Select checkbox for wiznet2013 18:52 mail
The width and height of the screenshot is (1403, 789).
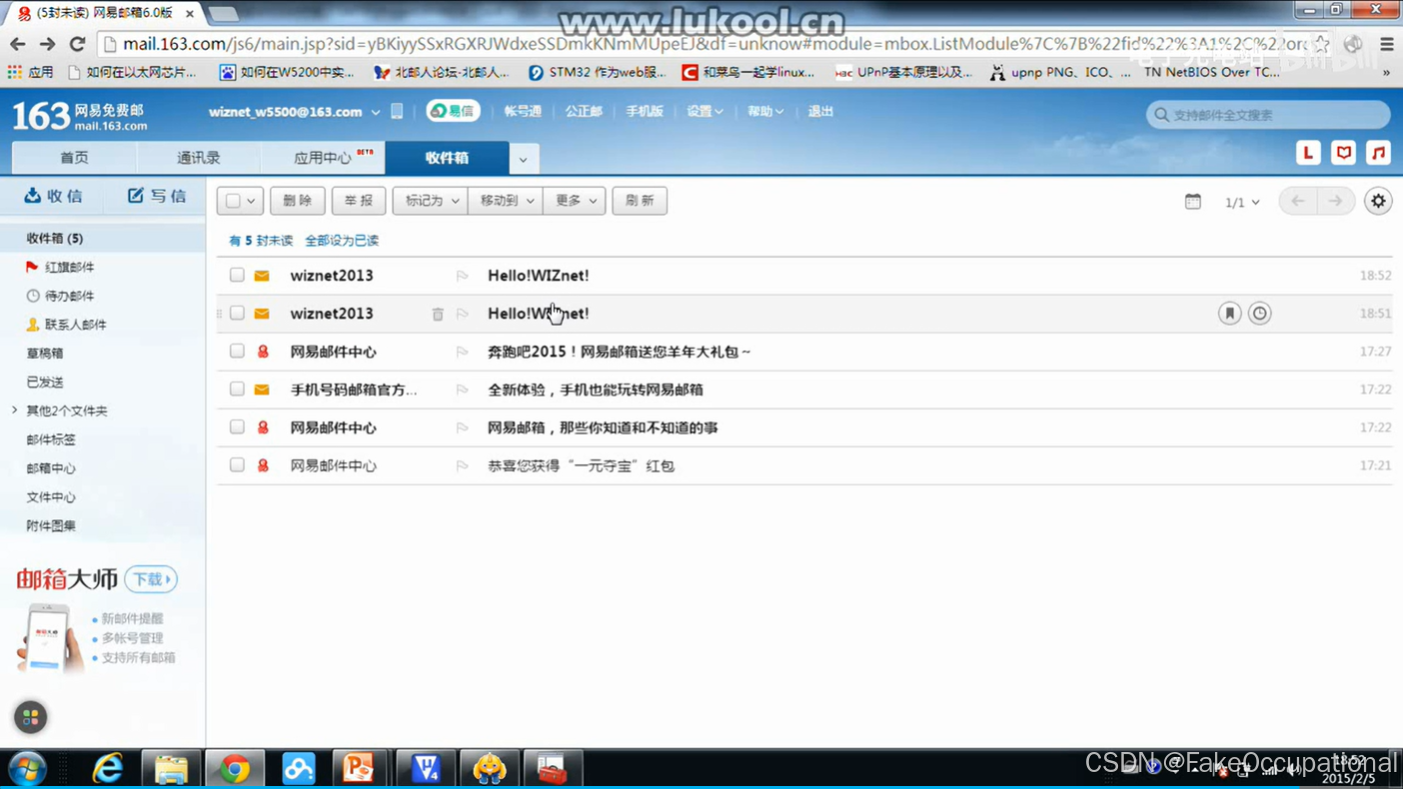[x=237, y=275]
